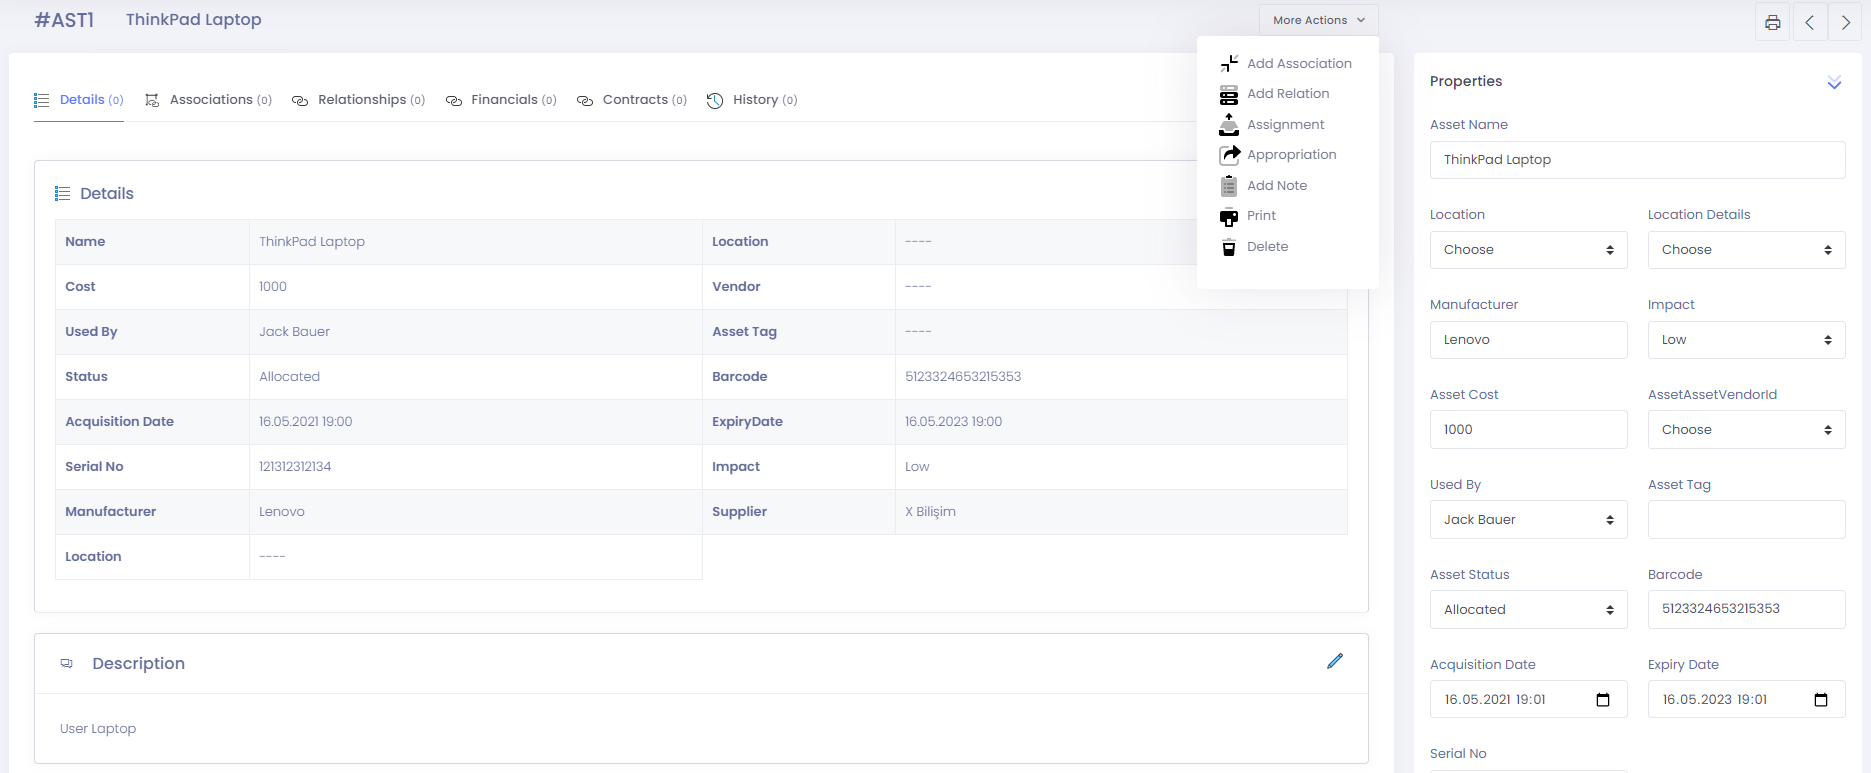Click the printer icon in top toolbar
Screen dimensions: 1871x773
click(x=1772, y=22)
